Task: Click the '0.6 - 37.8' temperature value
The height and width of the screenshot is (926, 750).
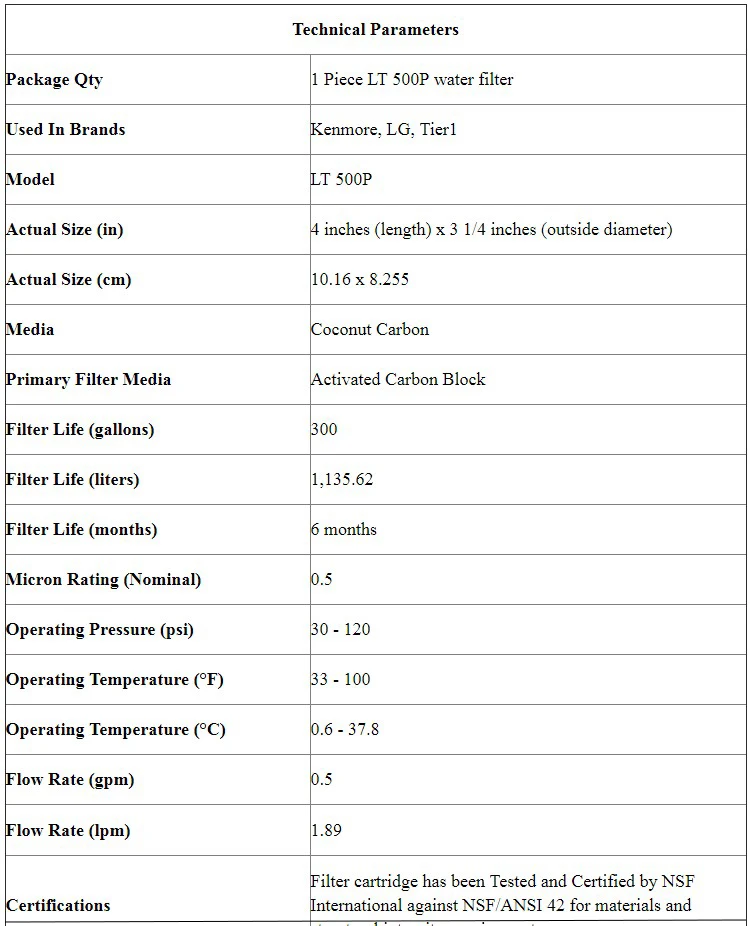Action: tap(344, 729)
